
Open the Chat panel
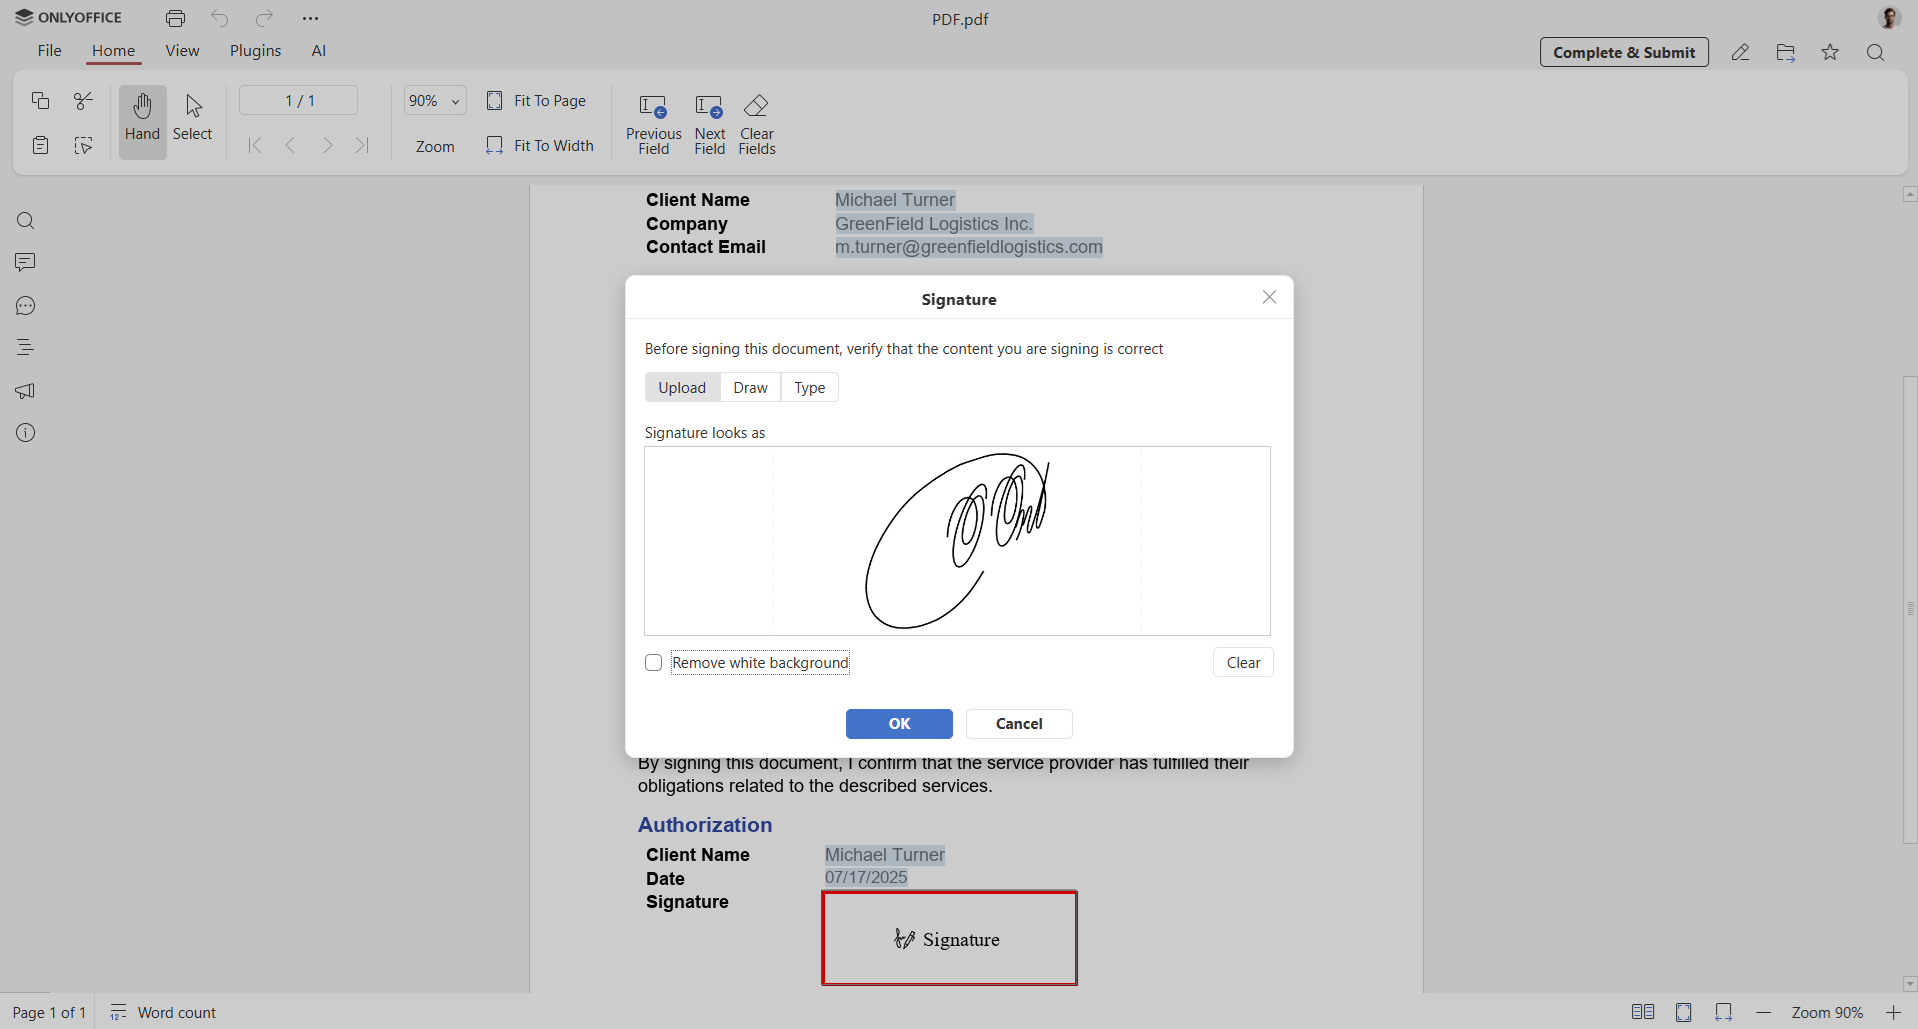pos(25,306)
